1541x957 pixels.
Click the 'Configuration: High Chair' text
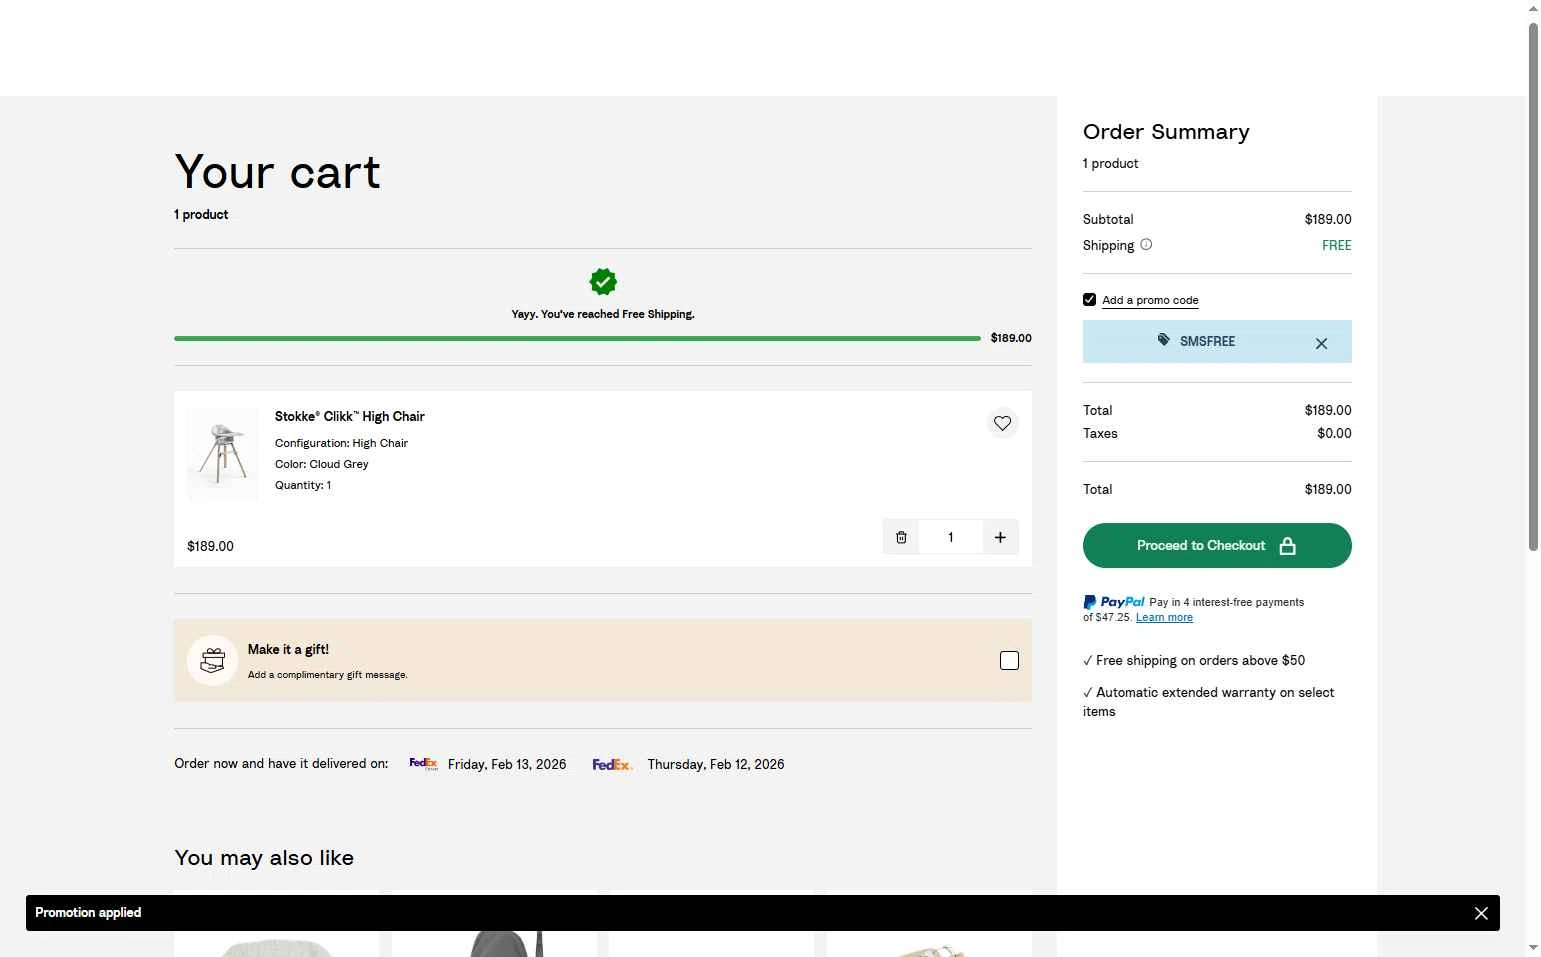click(x=341, y=443)
